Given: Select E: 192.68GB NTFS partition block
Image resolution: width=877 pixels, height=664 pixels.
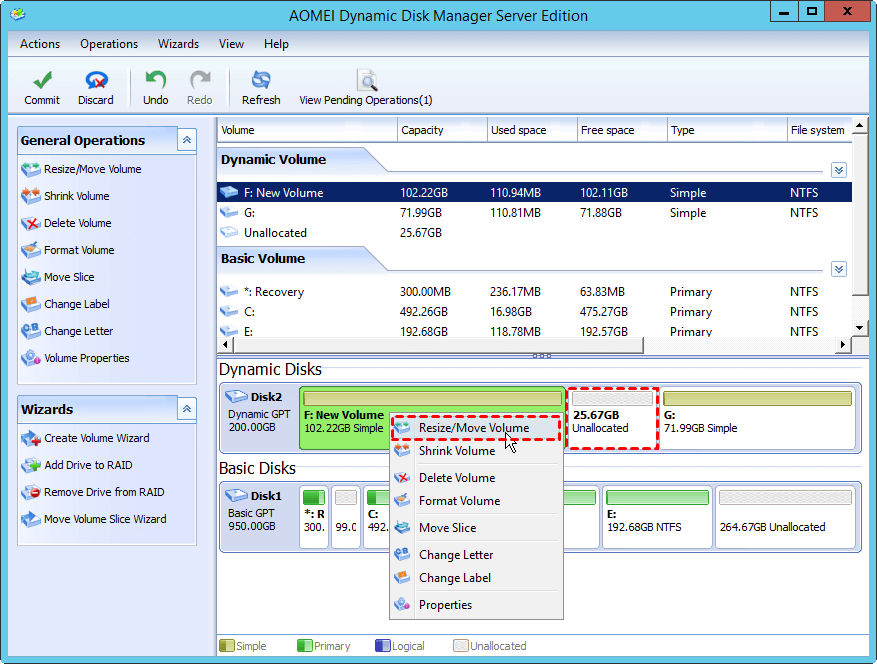Looking at the screenshot, I should (657, 517).
